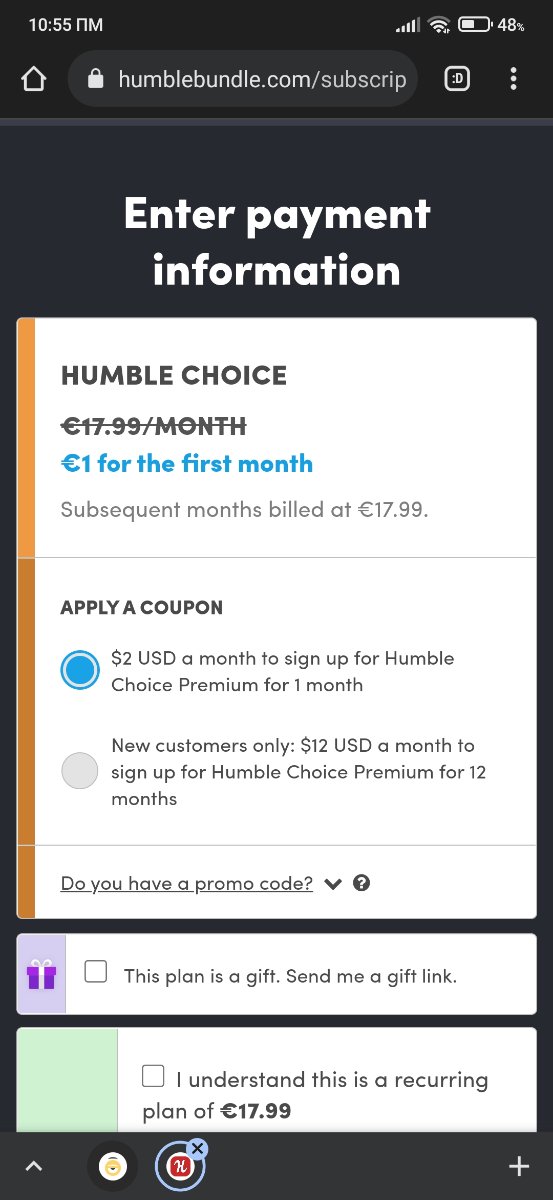Click the promo code help question icon
Image resolution: width=553 pixels, height=1200 pixels.
click(362, 883)
